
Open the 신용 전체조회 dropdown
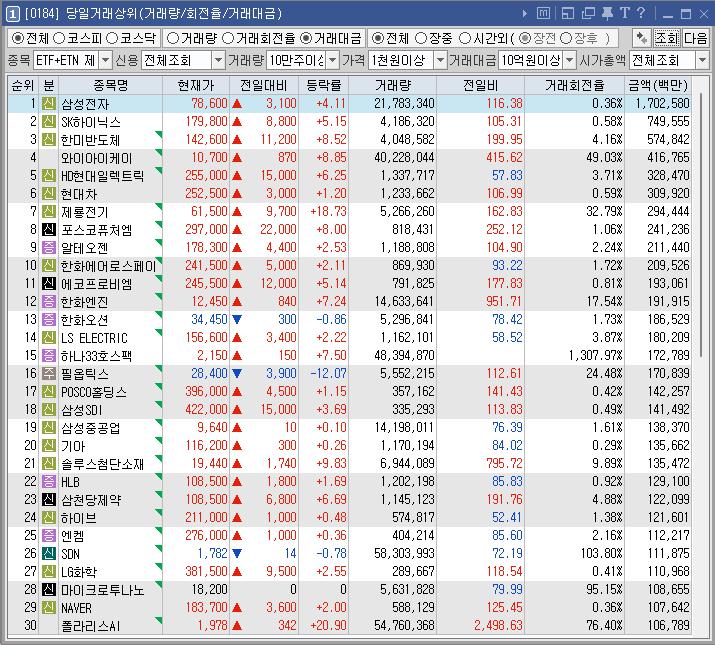[x=219, y=60]
